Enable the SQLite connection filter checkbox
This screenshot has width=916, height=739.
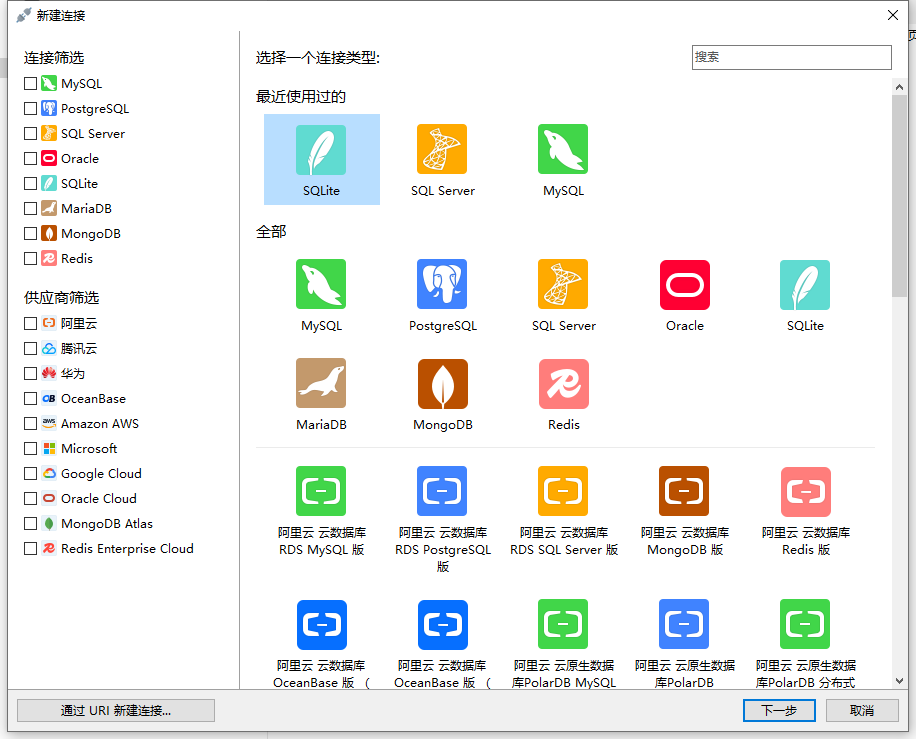(x=30, y=183)
